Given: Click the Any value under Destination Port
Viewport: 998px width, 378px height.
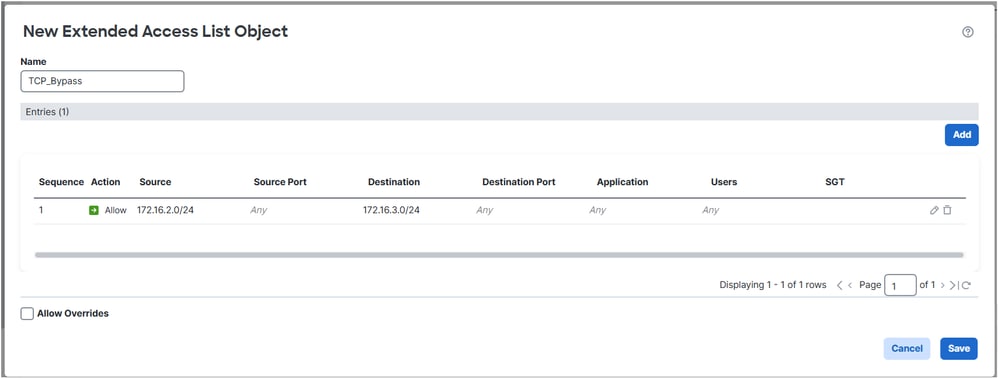Looking at the screenshot, I should coord(484,210).
